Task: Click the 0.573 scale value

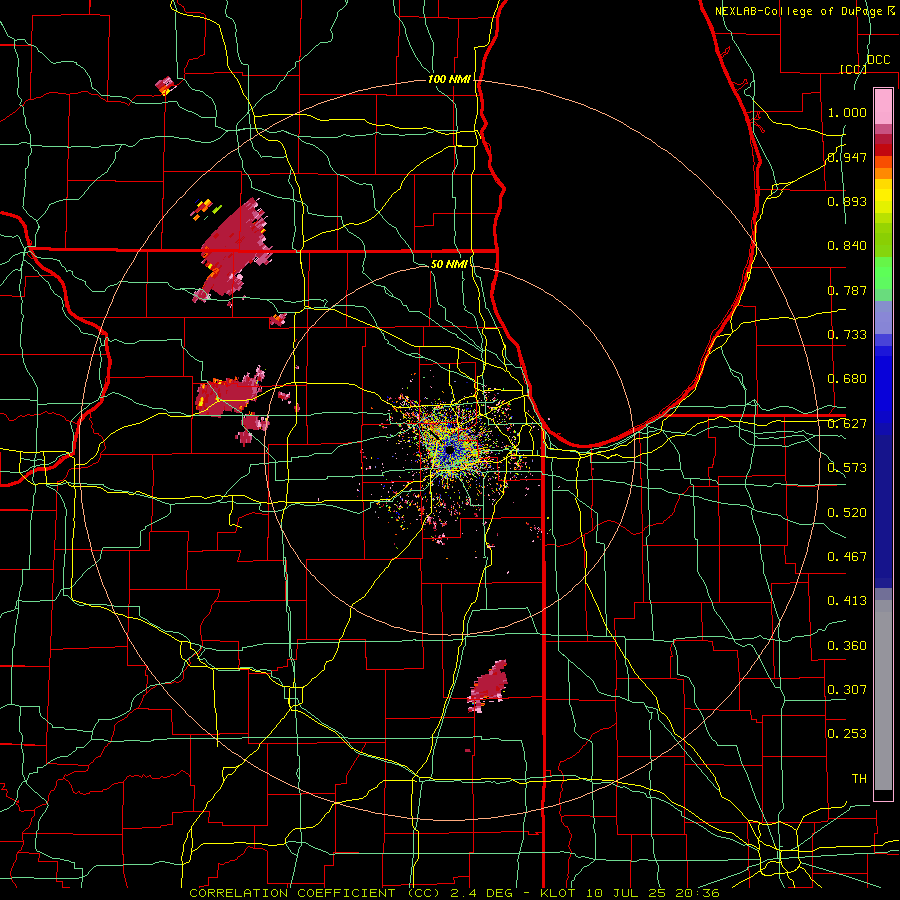Action: click(x=847, y=468)
